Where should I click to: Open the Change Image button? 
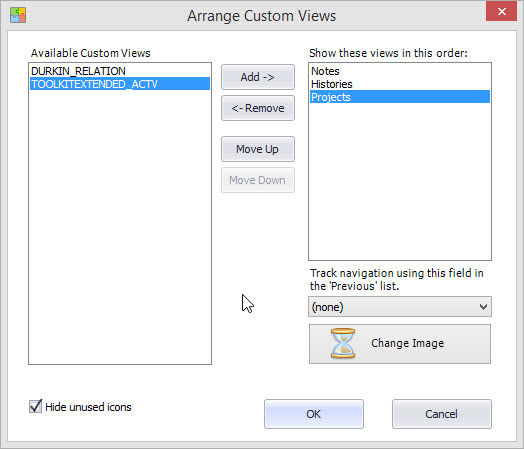400,344
